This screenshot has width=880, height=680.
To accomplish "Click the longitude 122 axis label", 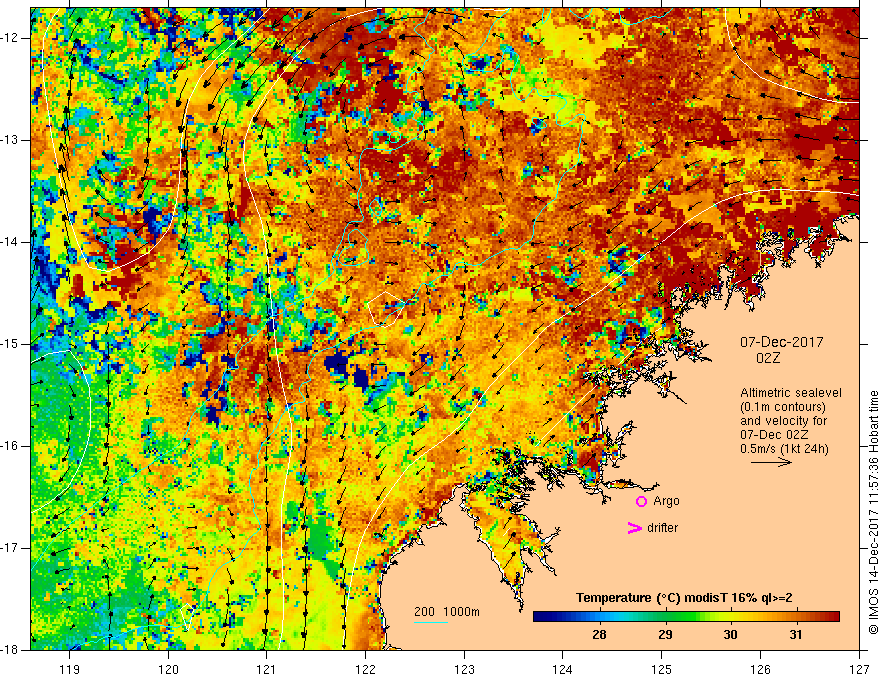I will 365,669.
